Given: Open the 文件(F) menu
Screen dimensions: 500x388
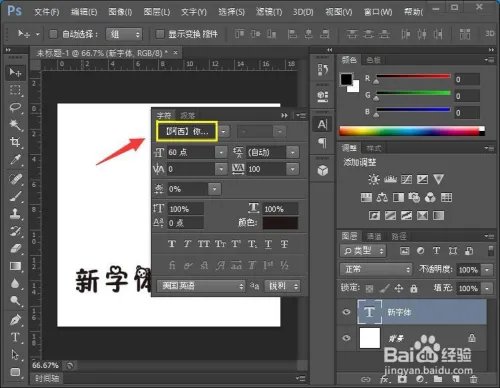Looking at the screenshot, I should tap(47, 12).
